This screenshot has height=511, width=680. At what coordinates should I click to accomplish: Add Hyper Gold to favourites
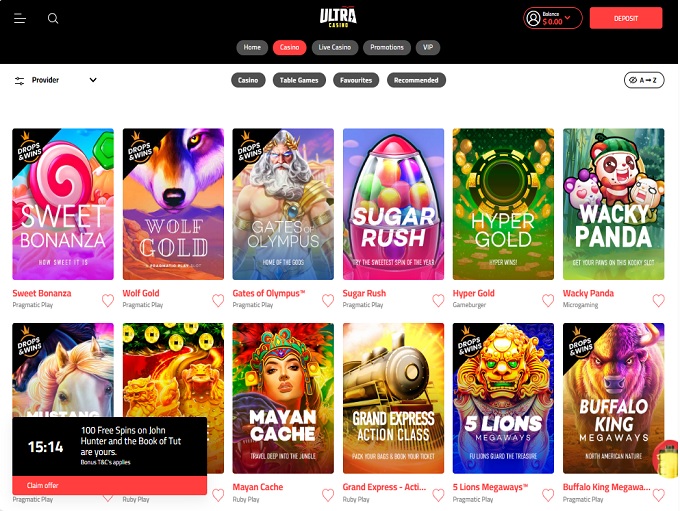point(548,300)
